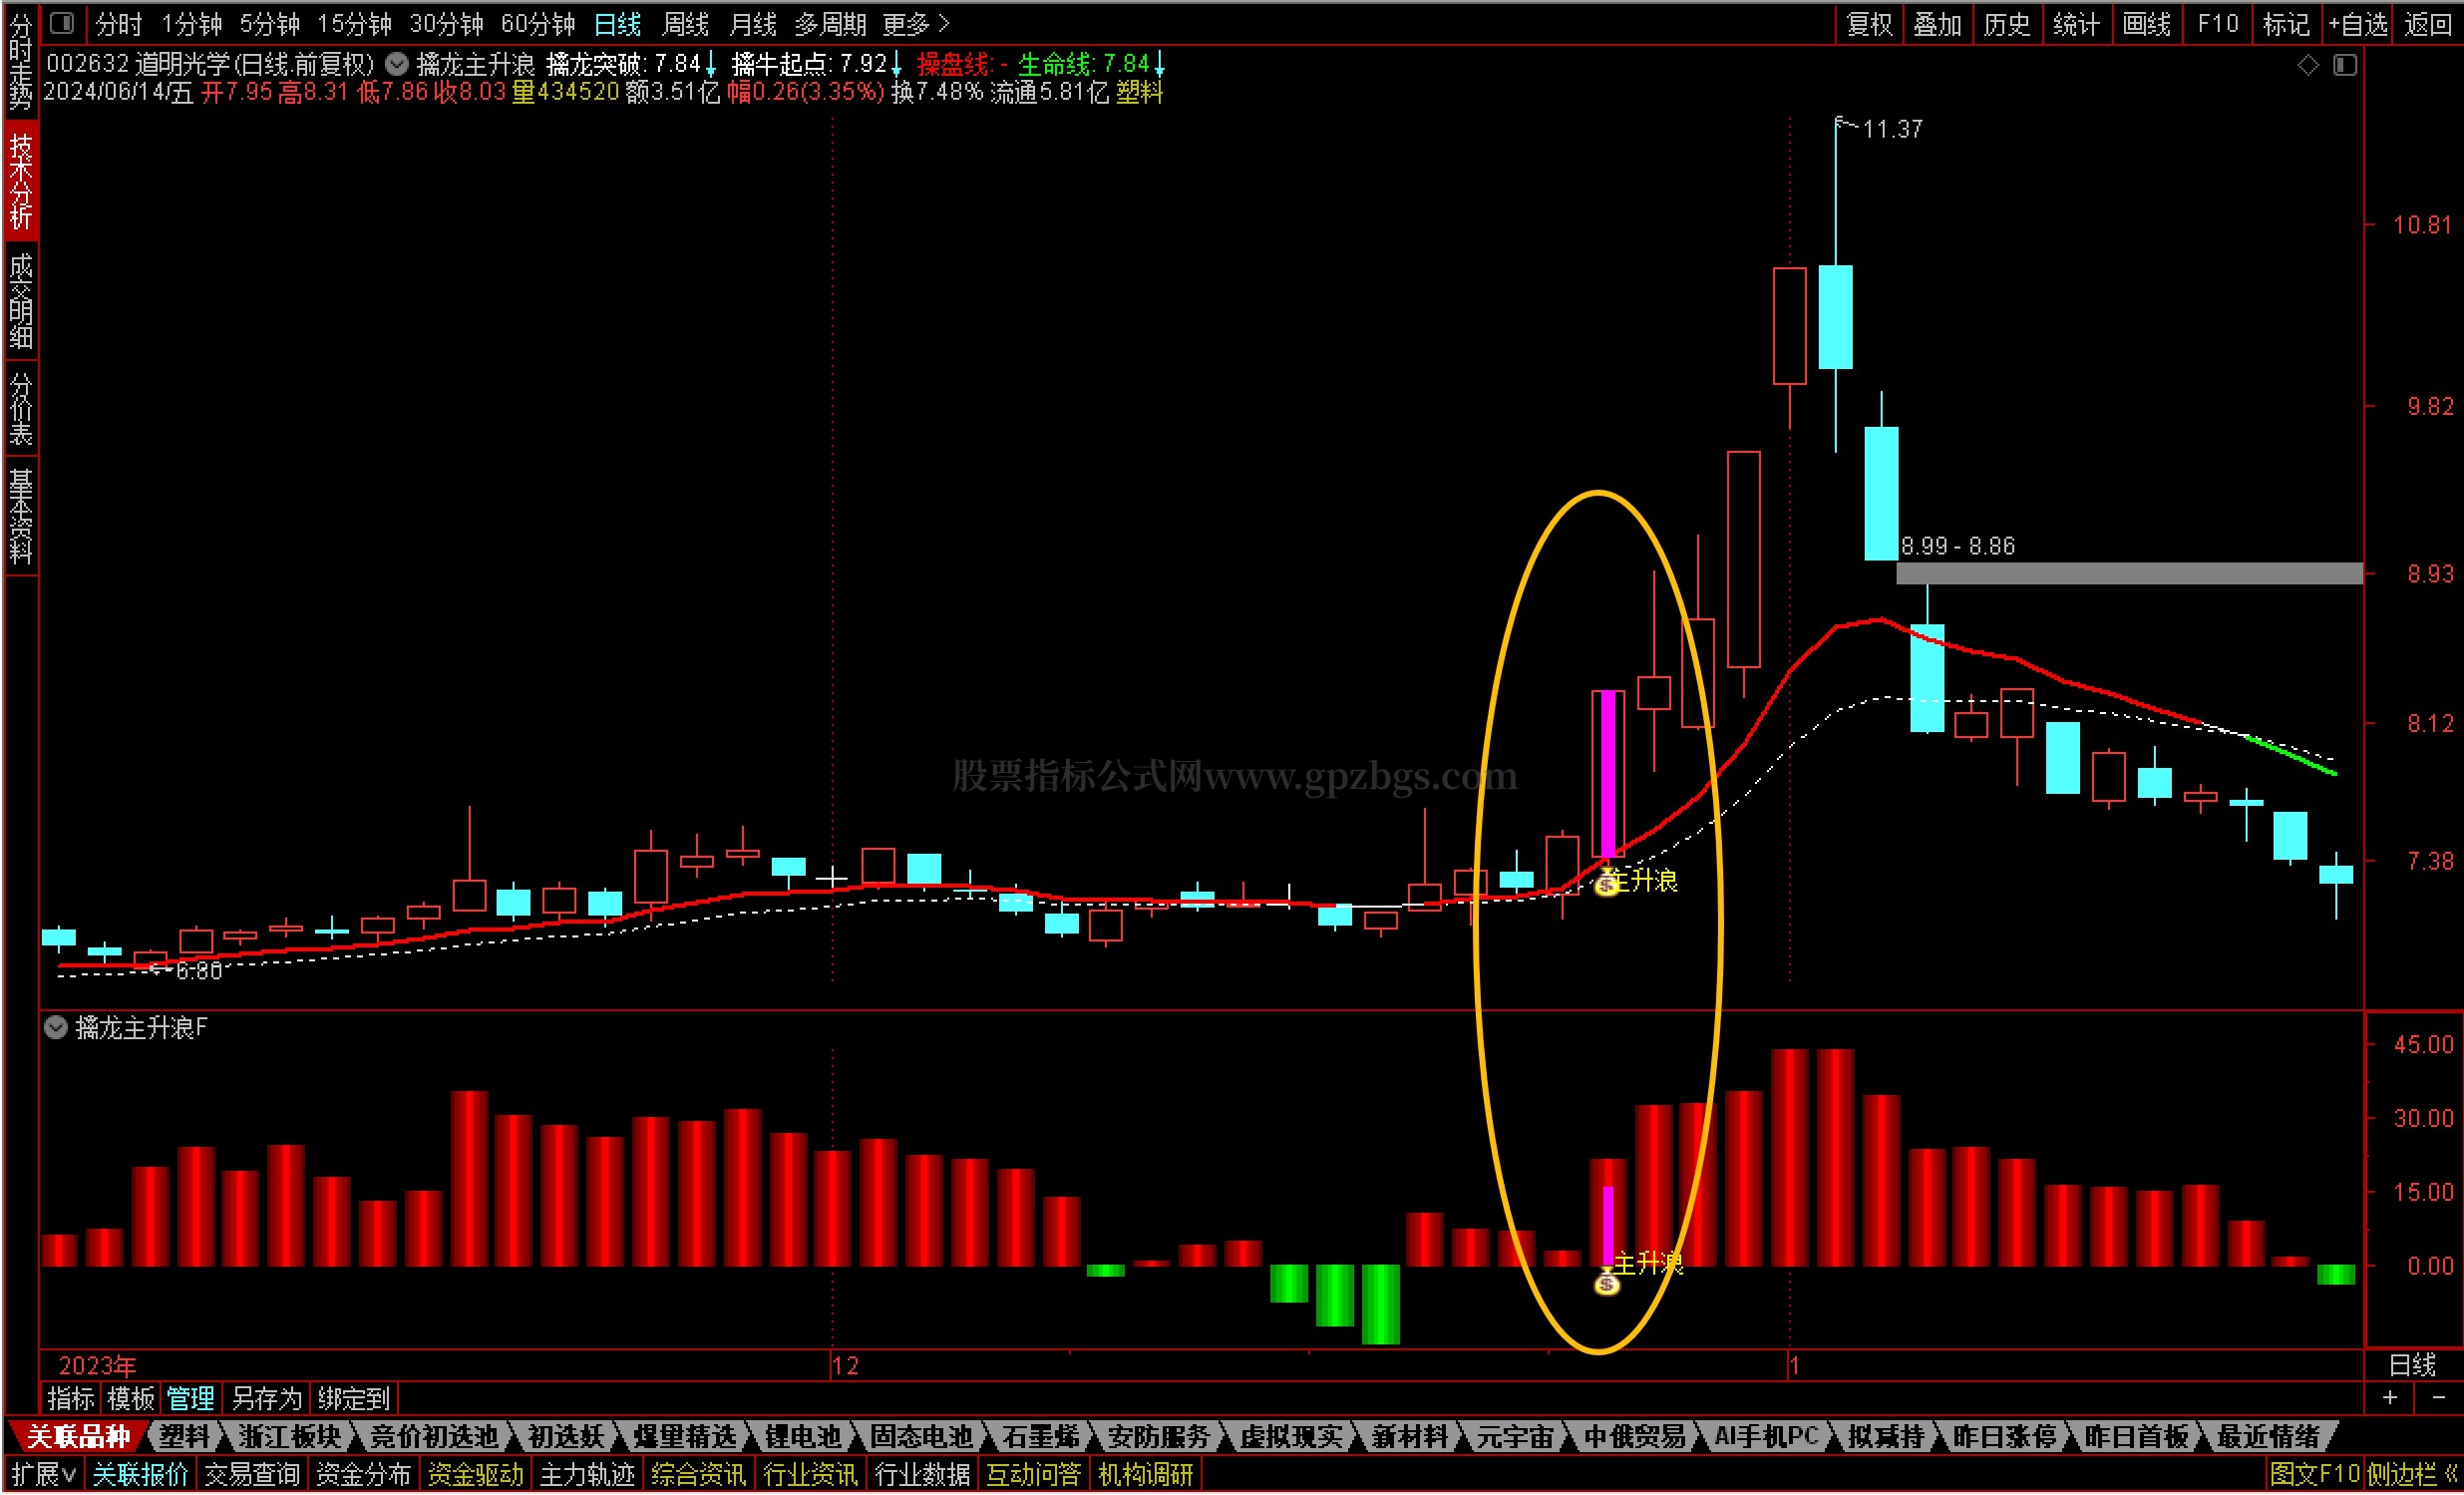Toggle the left panel layout icon
The width and height of the screenshot is (2464, 1495).
62,22
